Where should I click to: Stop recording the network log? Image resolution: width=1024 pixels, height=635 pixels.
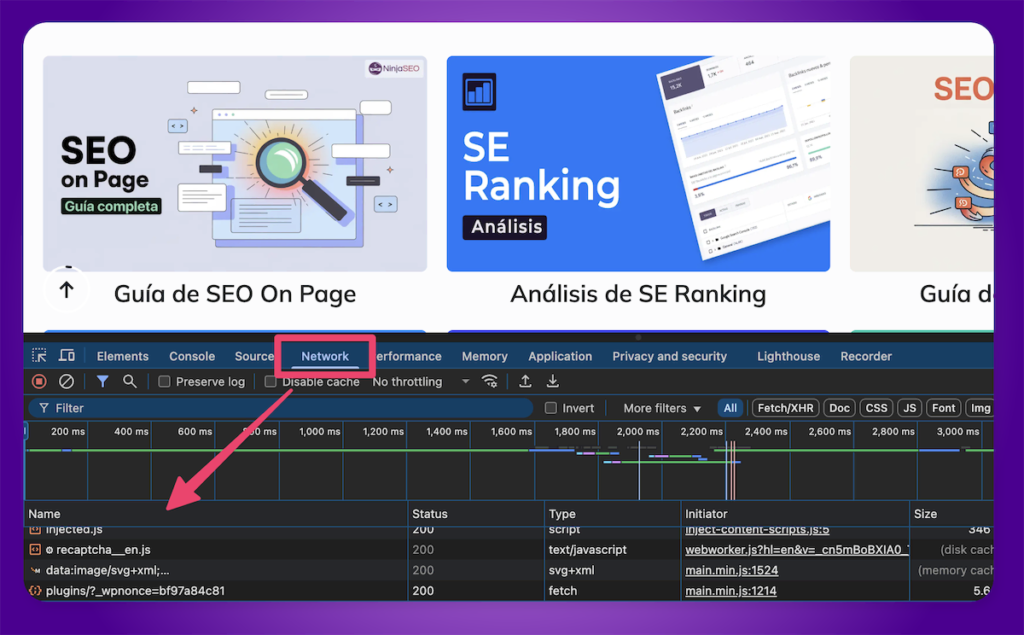click(39, 381)
